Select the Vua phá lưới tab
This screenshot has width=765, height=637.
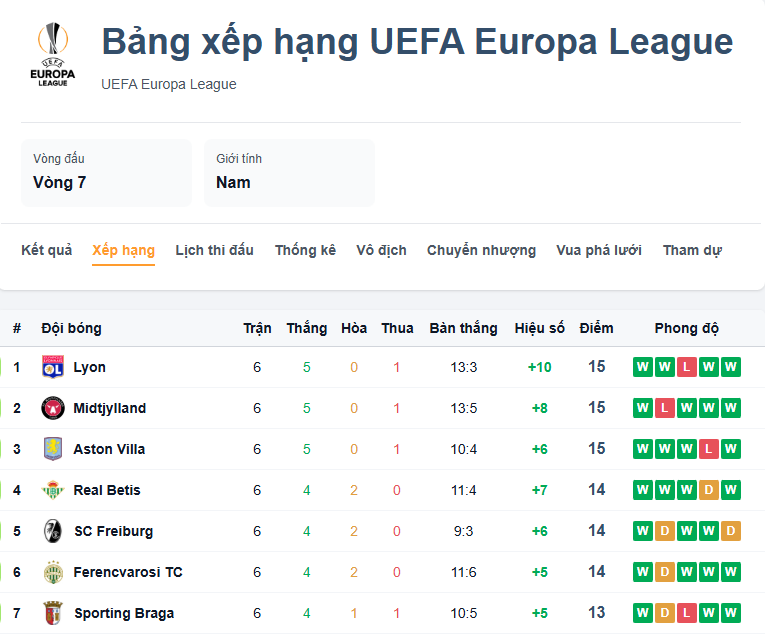(599, 250)
